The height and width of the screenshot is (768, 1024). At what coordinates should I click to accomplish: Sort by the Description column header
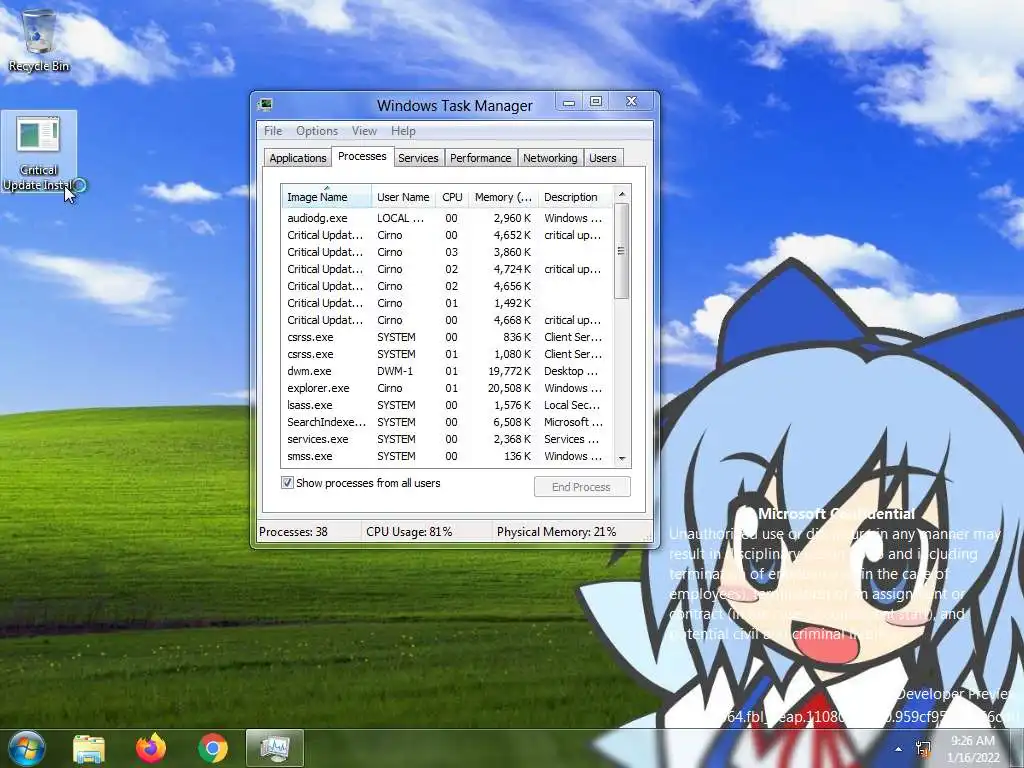click(575, 197)
